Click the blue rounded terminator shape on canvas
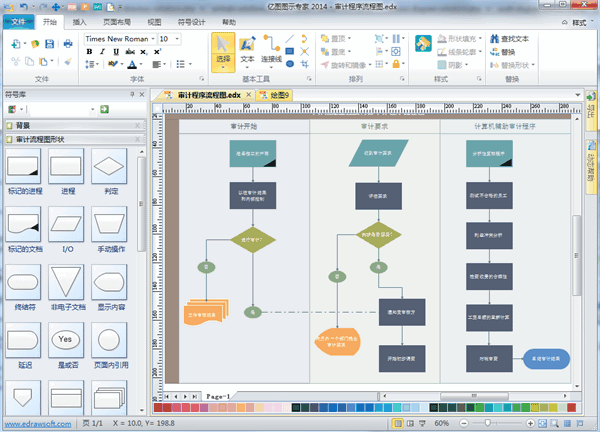 [546, 359]
